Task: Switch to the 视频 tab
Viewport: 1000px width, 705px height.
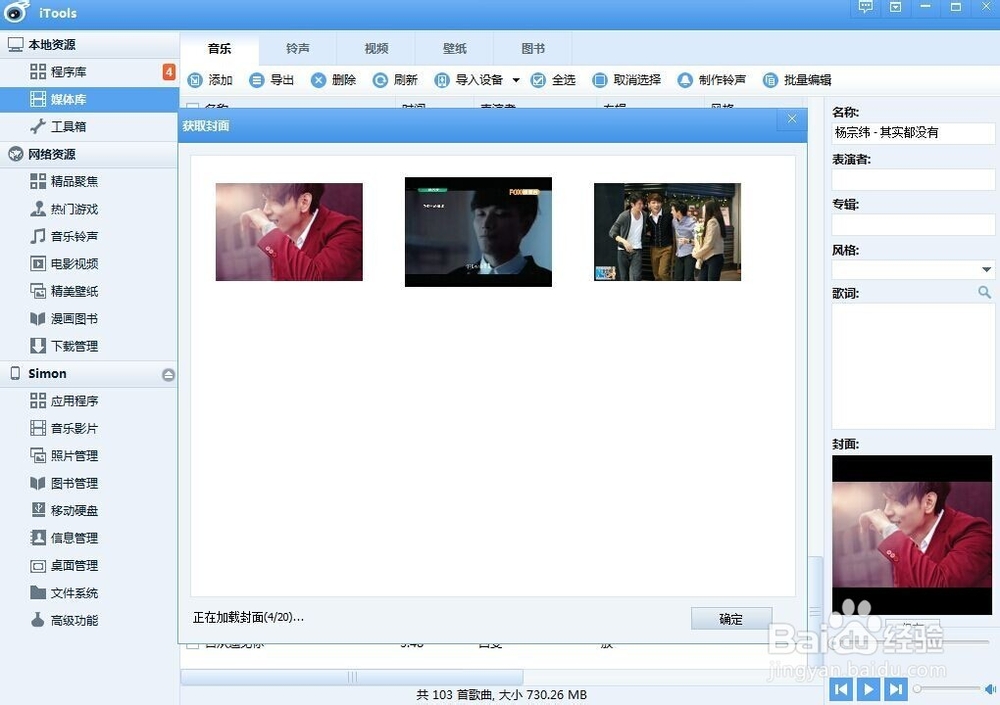Action: click(376, 48)
